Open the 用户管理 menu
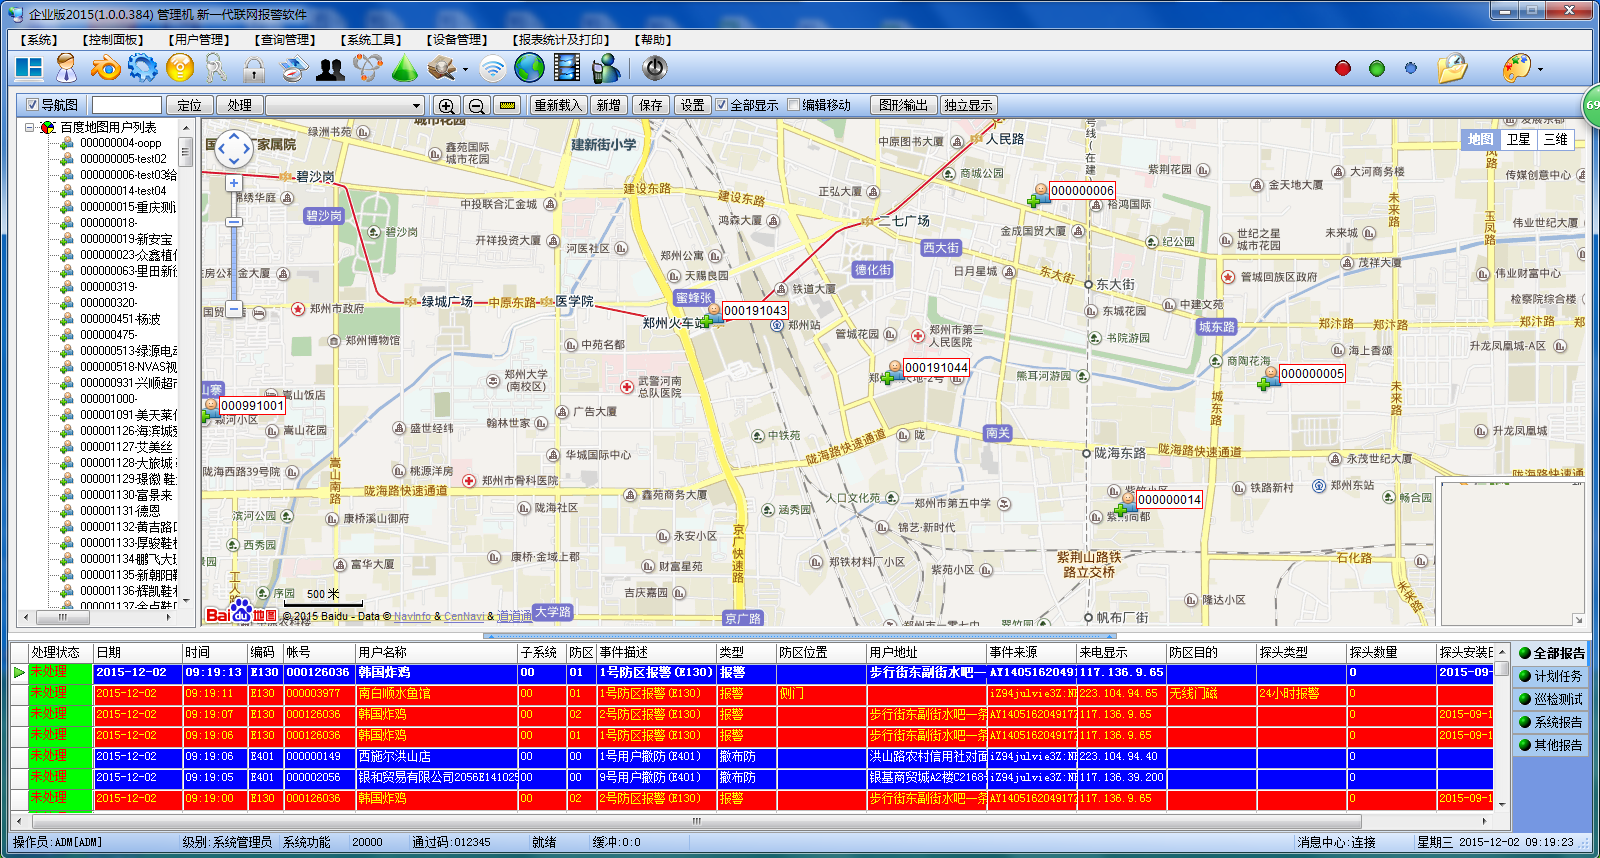This screenshot has width=1600, height=858. click(199, 40)
